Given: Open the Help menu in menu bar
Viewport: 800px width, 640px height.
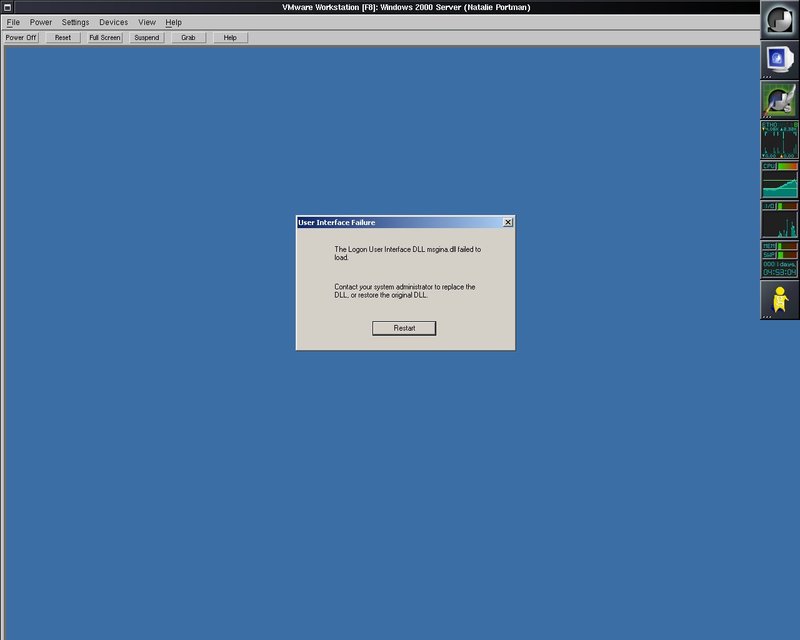Looking at the screenshot, I should pyautogui.click(x=173, y=22).
